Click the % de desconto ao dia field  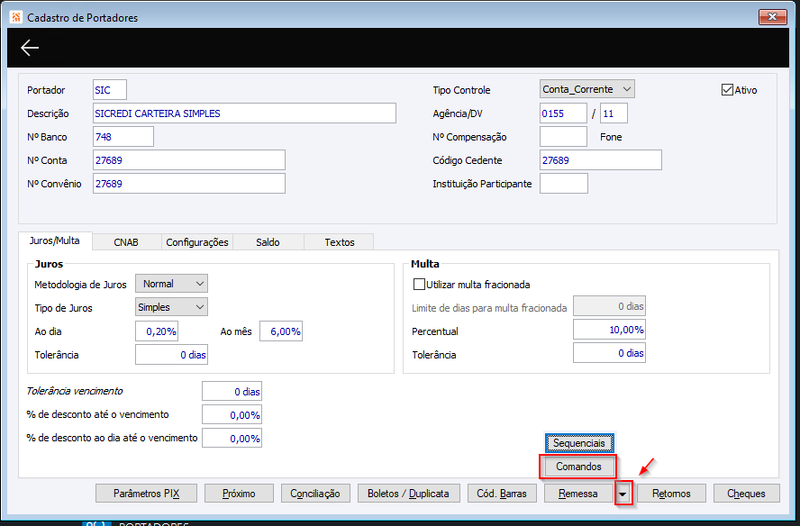pos(232,438)
